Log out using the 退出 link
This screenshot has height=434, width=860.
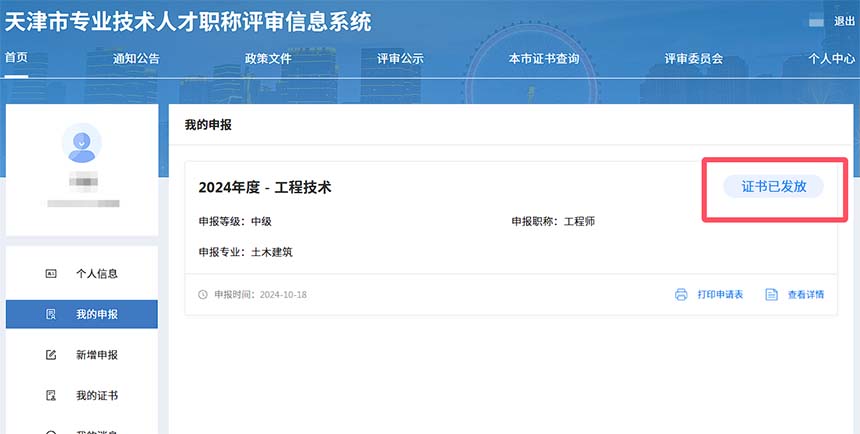[x=845, y=21]
